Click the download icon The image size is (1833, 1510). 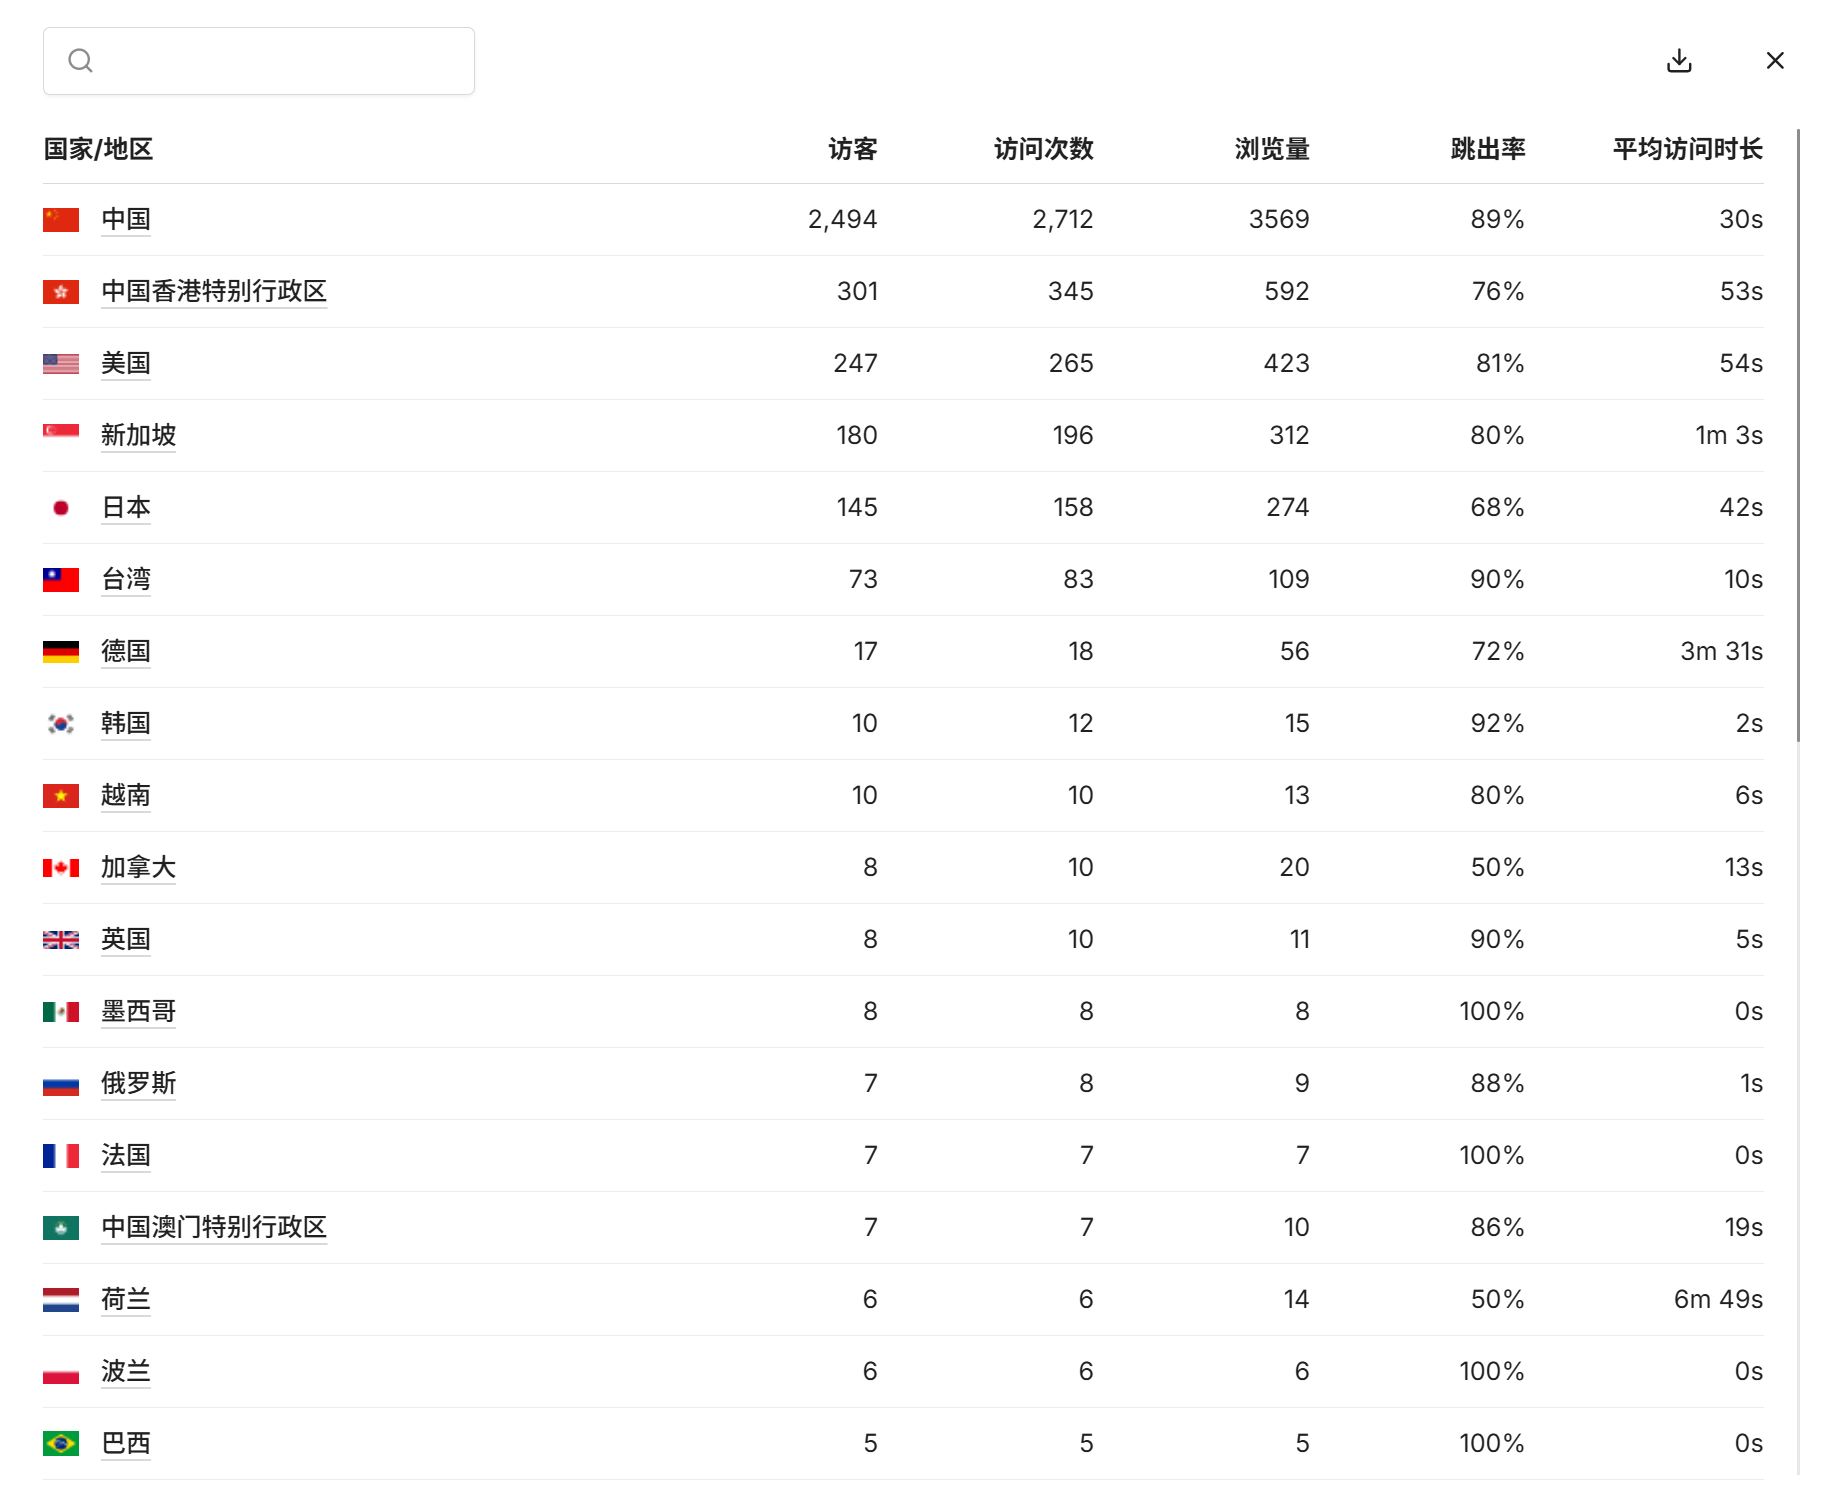[1679, 61]
